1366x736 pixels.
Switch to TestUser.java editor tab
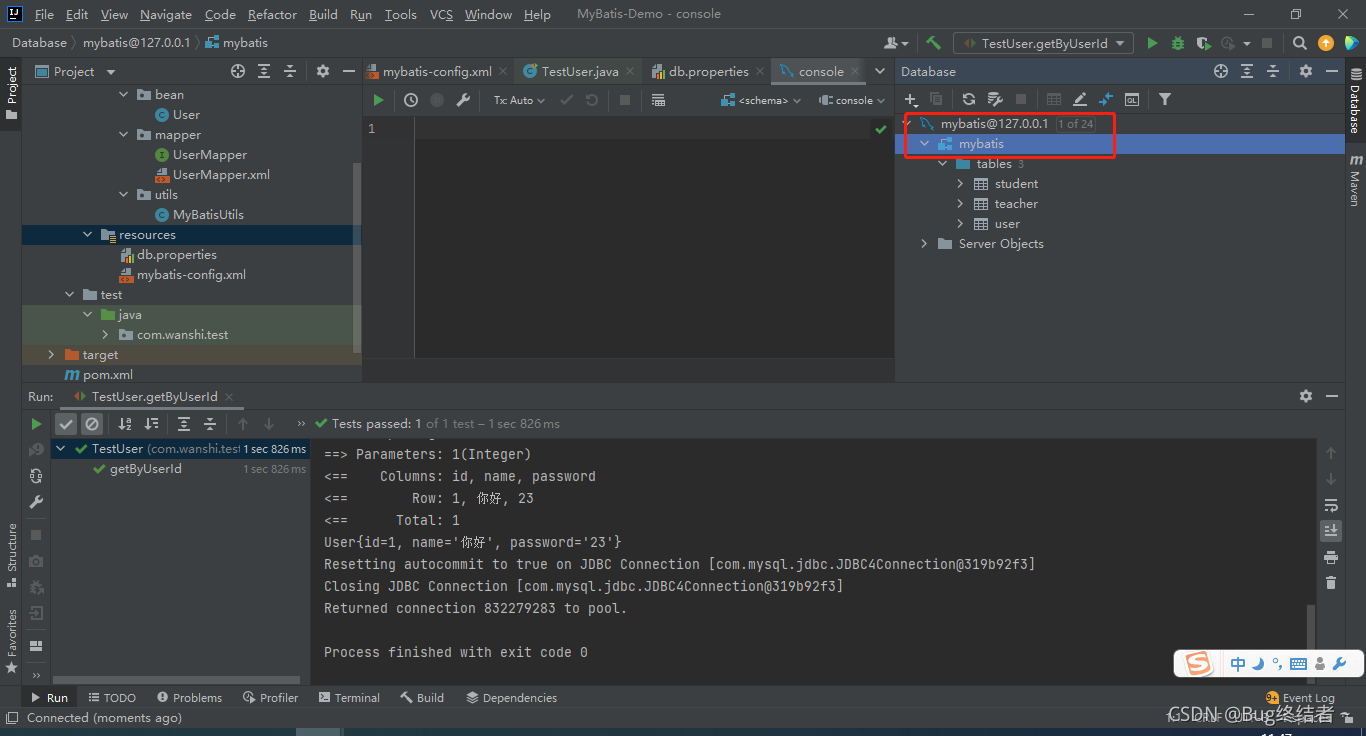click(x=579, y=71)
